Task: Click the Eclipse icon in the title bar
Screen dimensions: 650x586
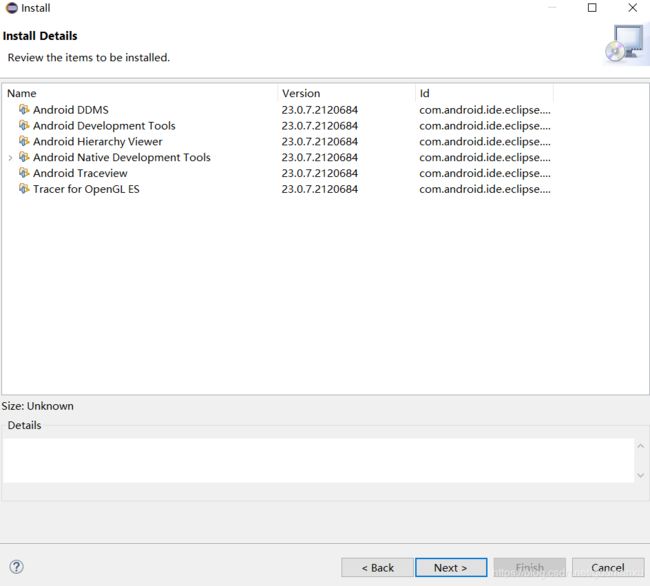Action: coord(12,8)
